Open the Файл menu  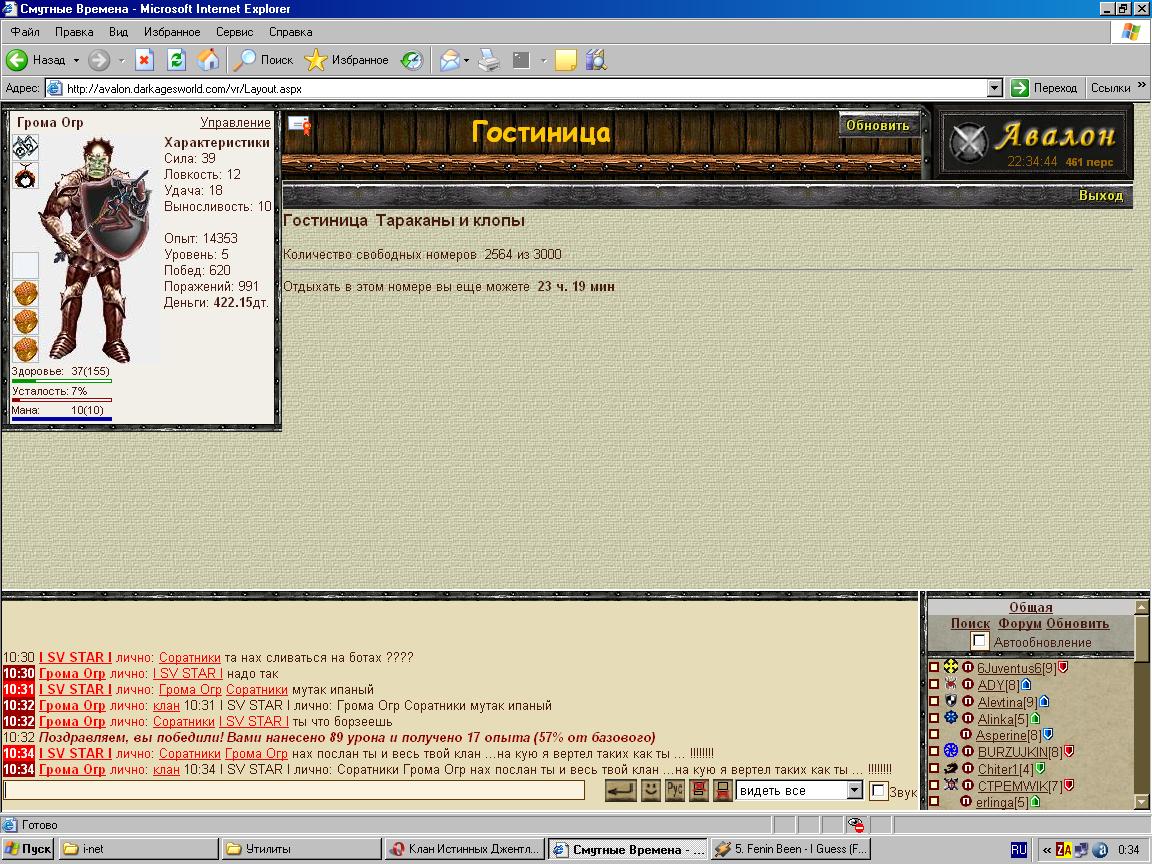[x=25, y=32]
